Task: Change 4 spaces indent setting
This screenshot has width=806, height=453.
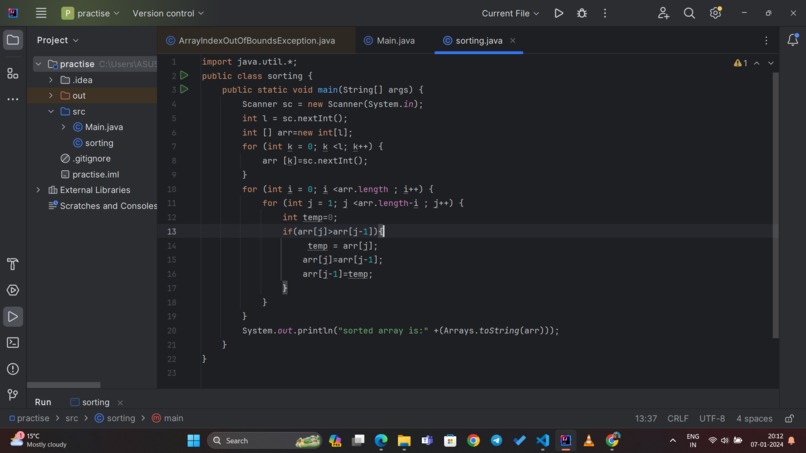Action: [x=754, y=419]
